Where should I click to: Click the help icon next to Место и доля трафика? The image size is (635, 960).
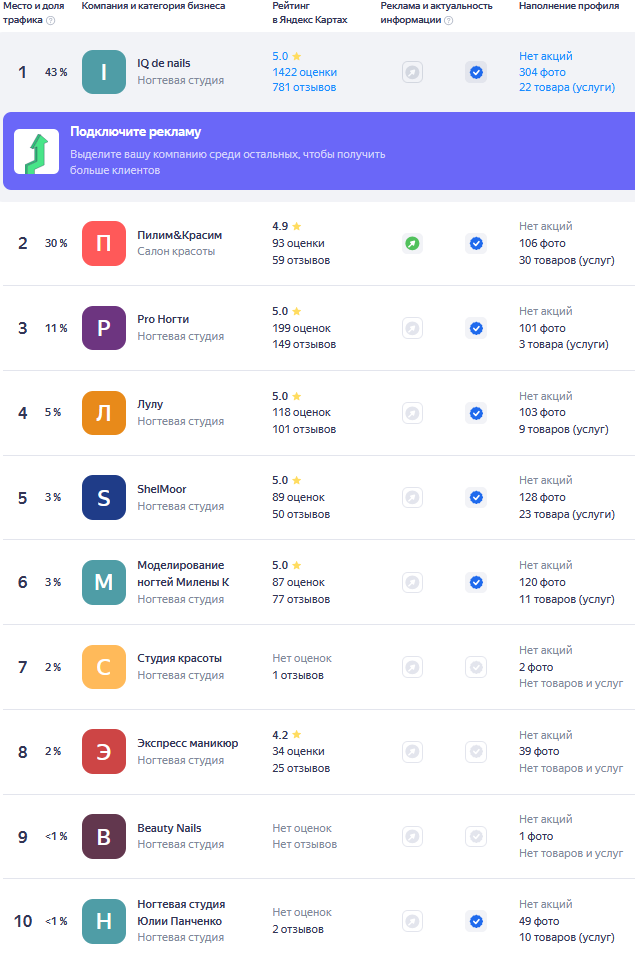[51, 20]
